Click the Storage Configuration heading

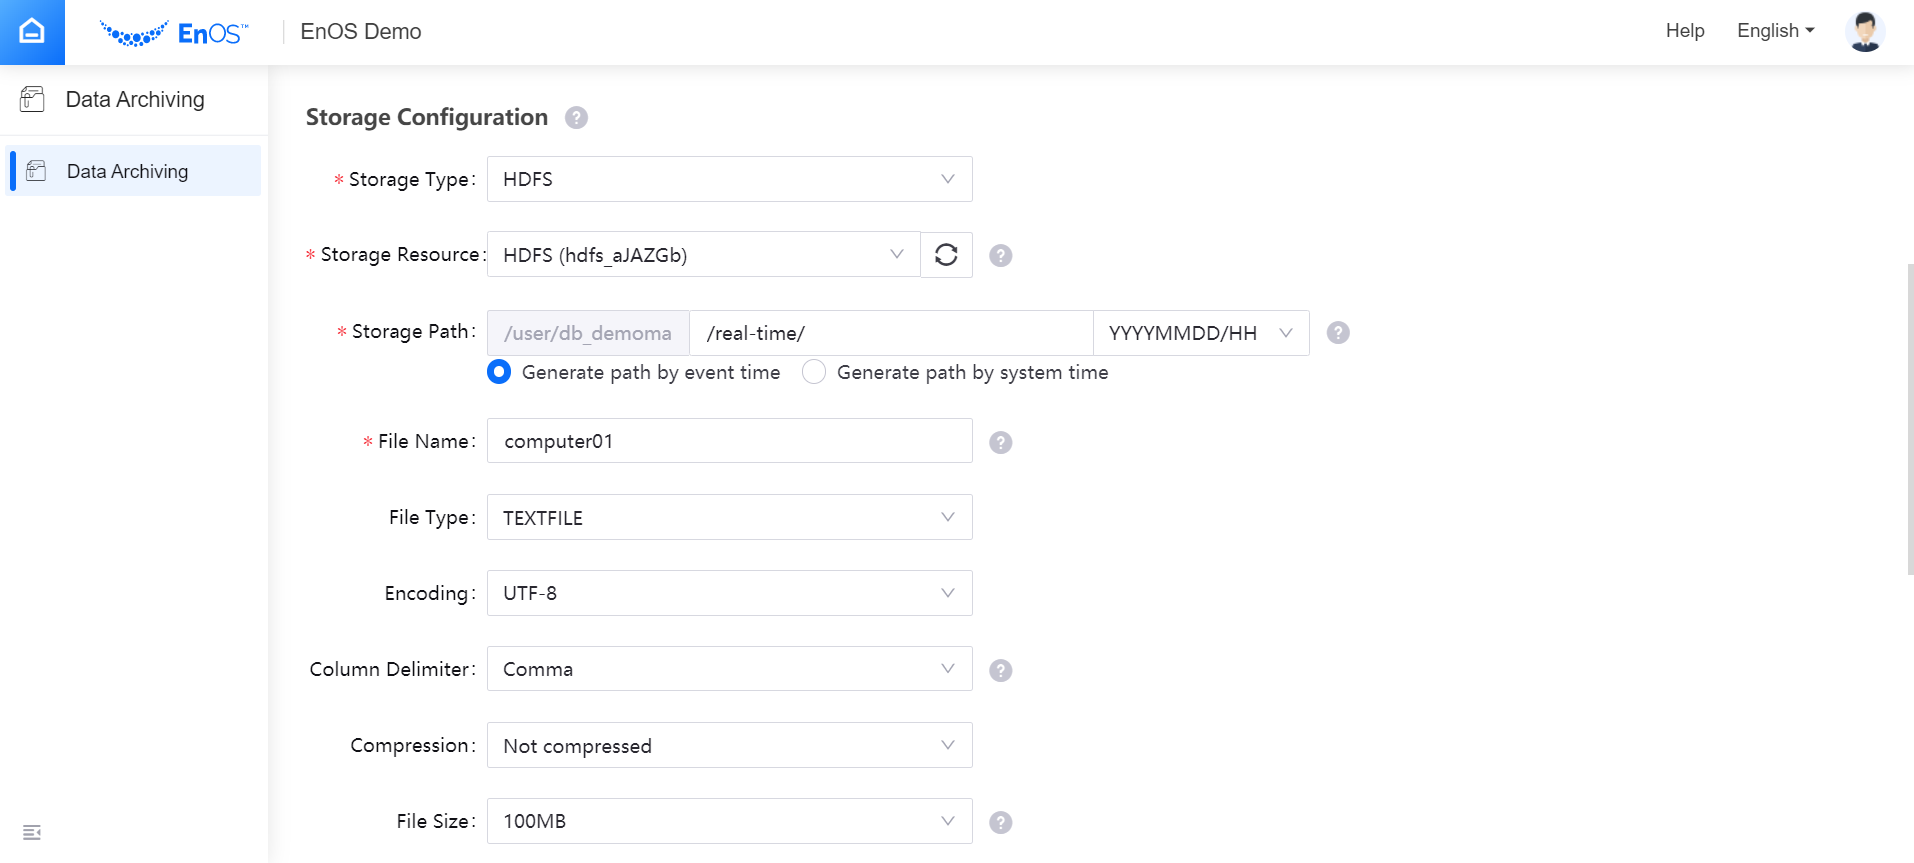tap(427, 117)
